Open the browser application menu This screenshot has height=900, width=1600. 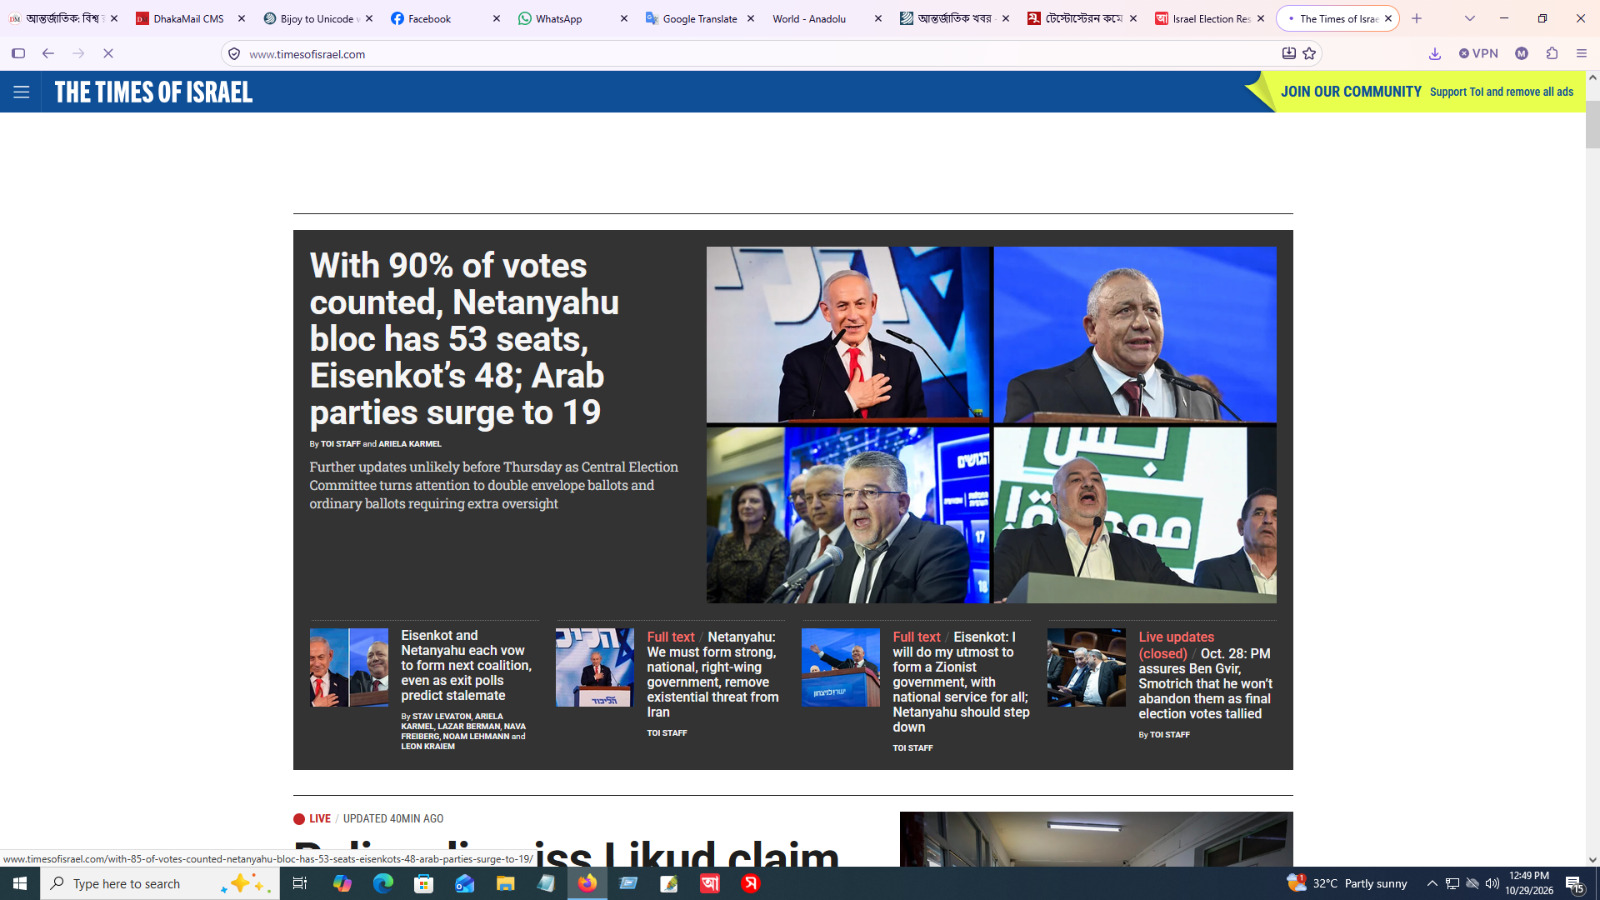(x=1582, y=53)
